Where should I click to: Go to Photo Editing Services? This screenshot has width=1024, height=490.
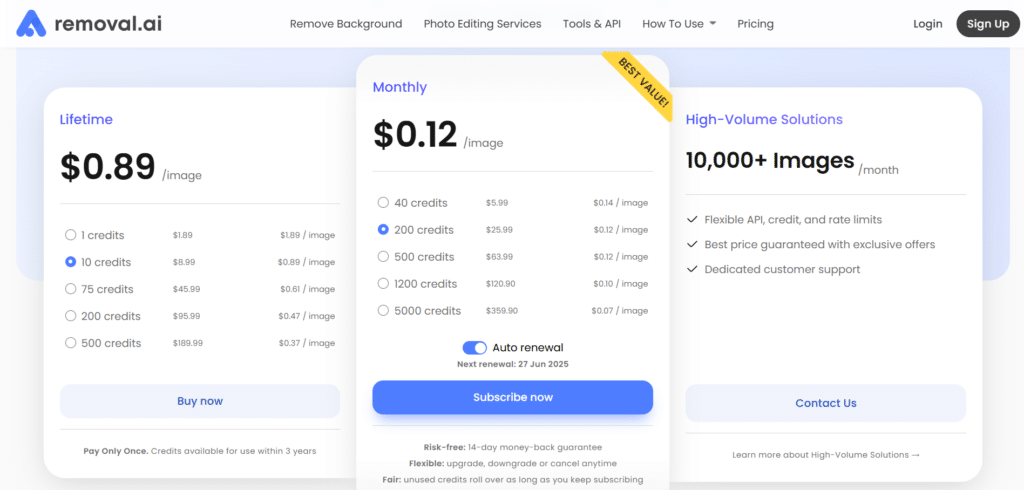(x=483, y=24)
